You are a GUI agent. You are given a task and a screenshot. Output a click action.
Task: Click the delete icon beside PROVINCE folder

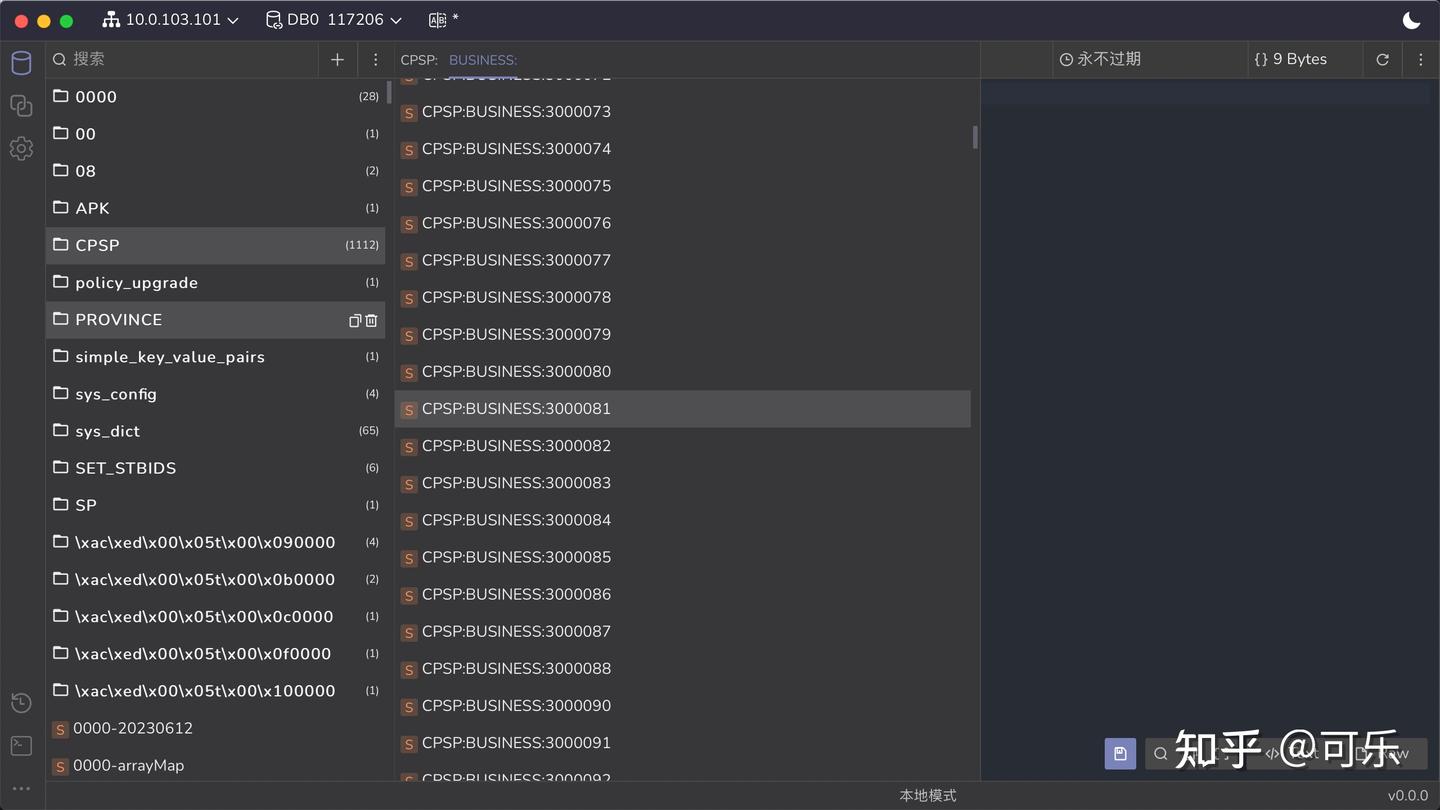pyautogui.click(x=371, y=320)
